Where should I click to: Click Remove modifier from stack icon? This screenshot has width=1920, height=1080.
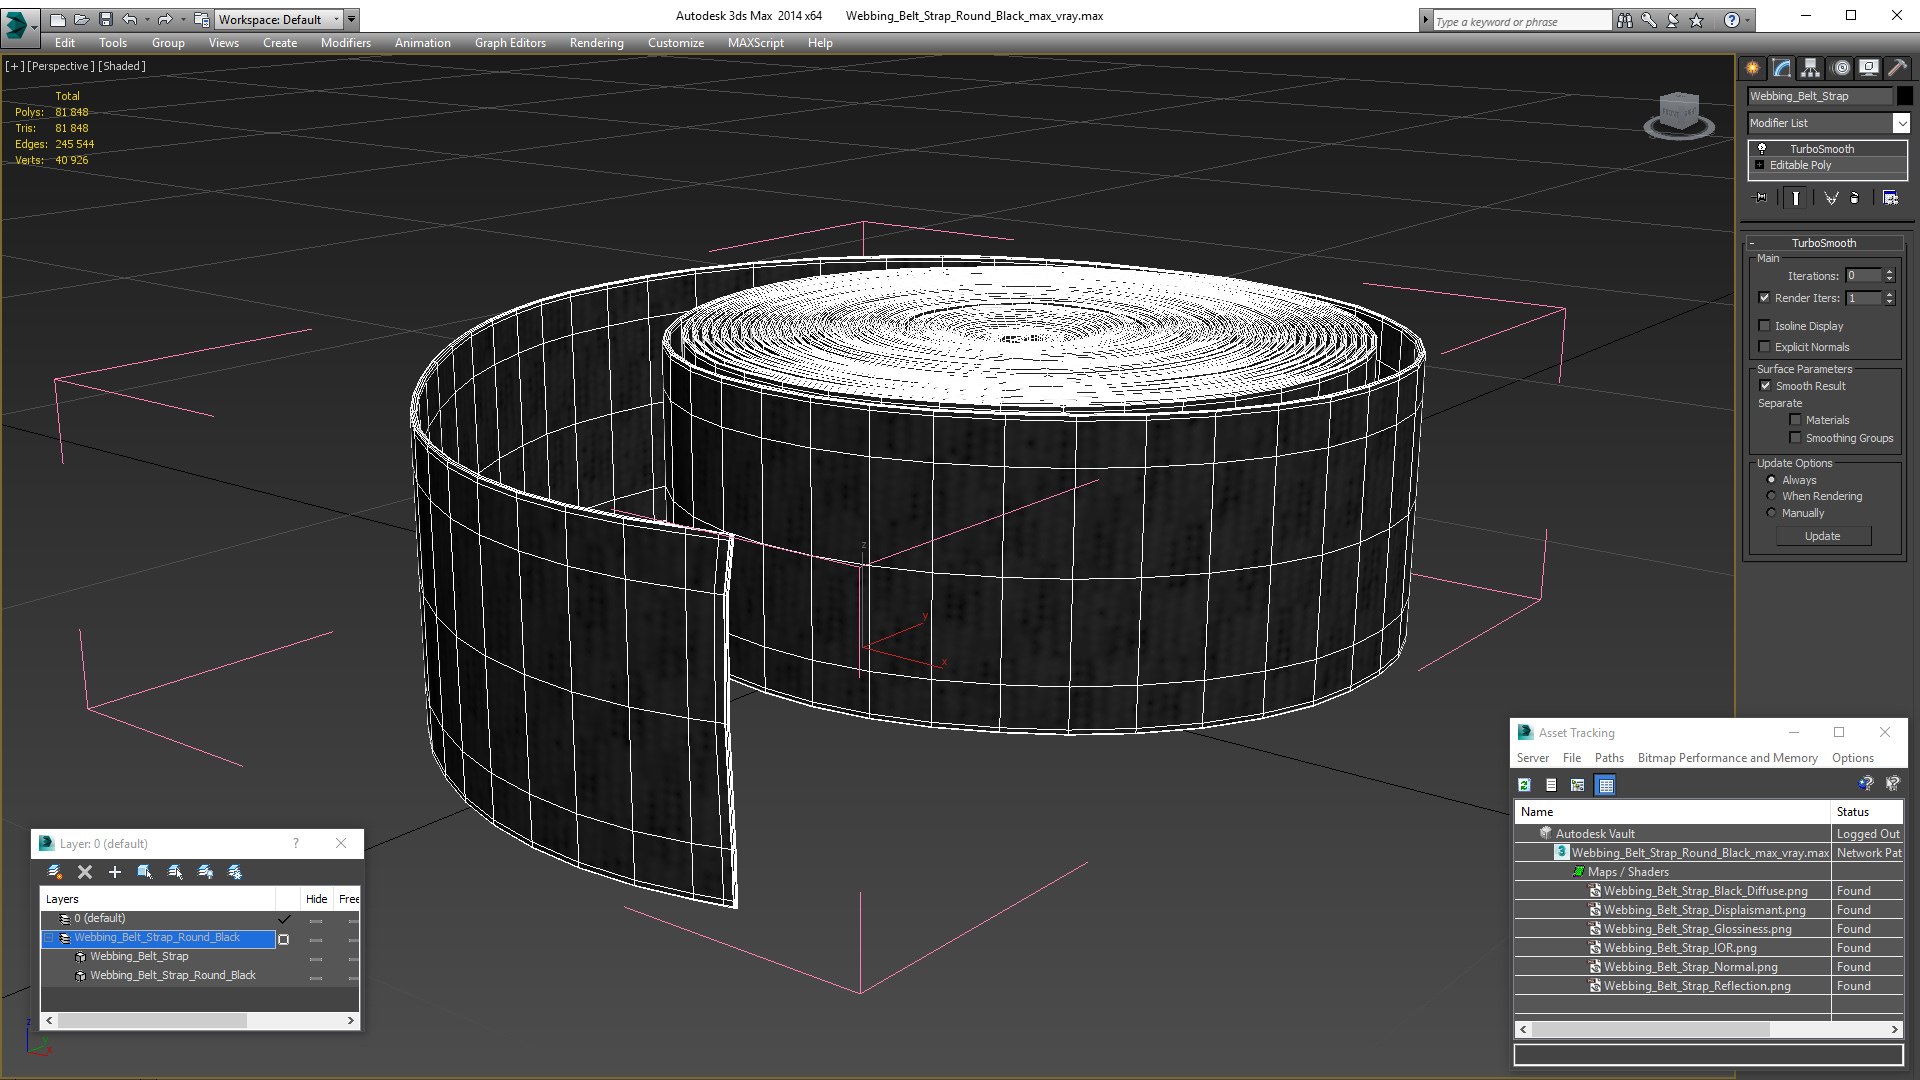pos(1854,198)
